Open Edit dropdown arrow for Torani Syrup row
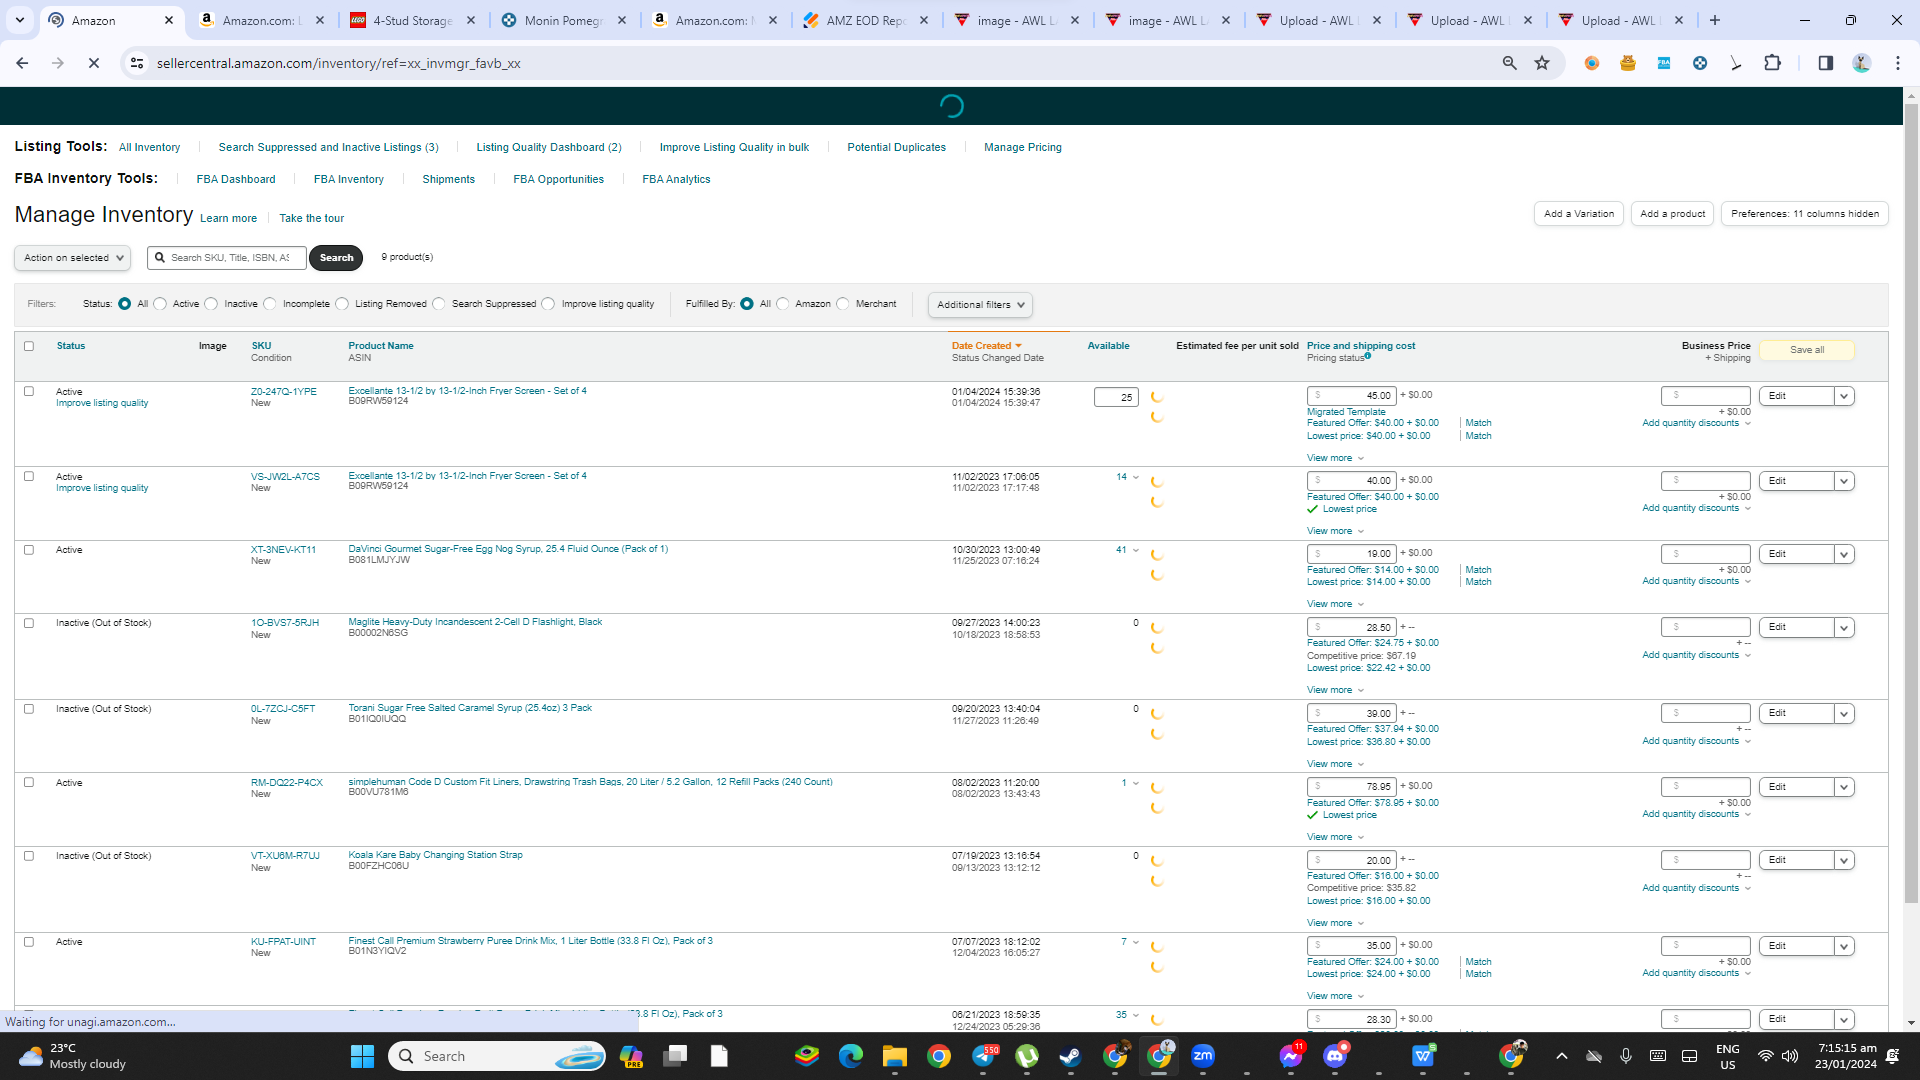 (x=1845, y=714)
